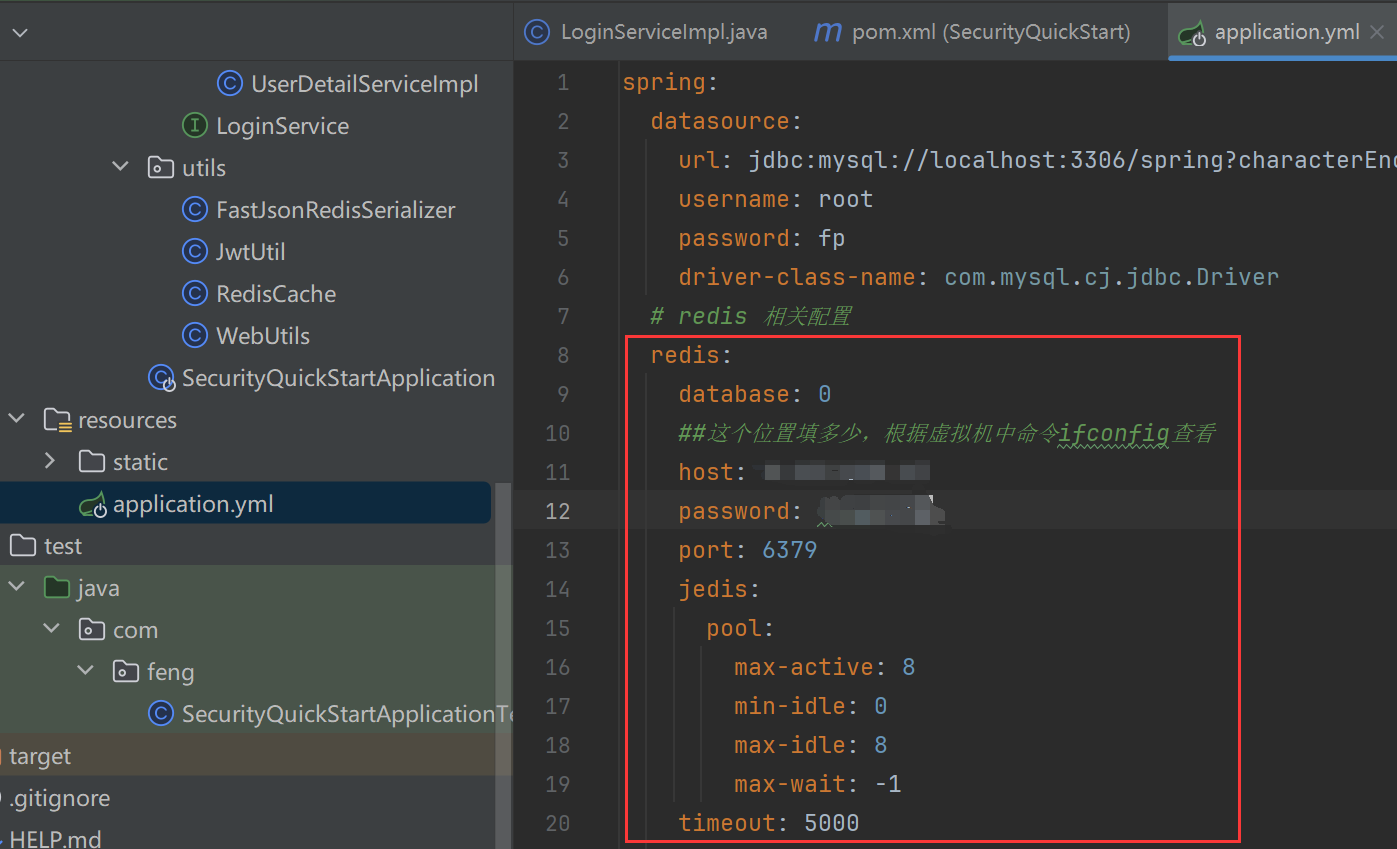Image resolution: width=1397 pixels, height=849 pixels.
Task: Click the 'max-wait: -1' line
Action: [x=818, y=784]
